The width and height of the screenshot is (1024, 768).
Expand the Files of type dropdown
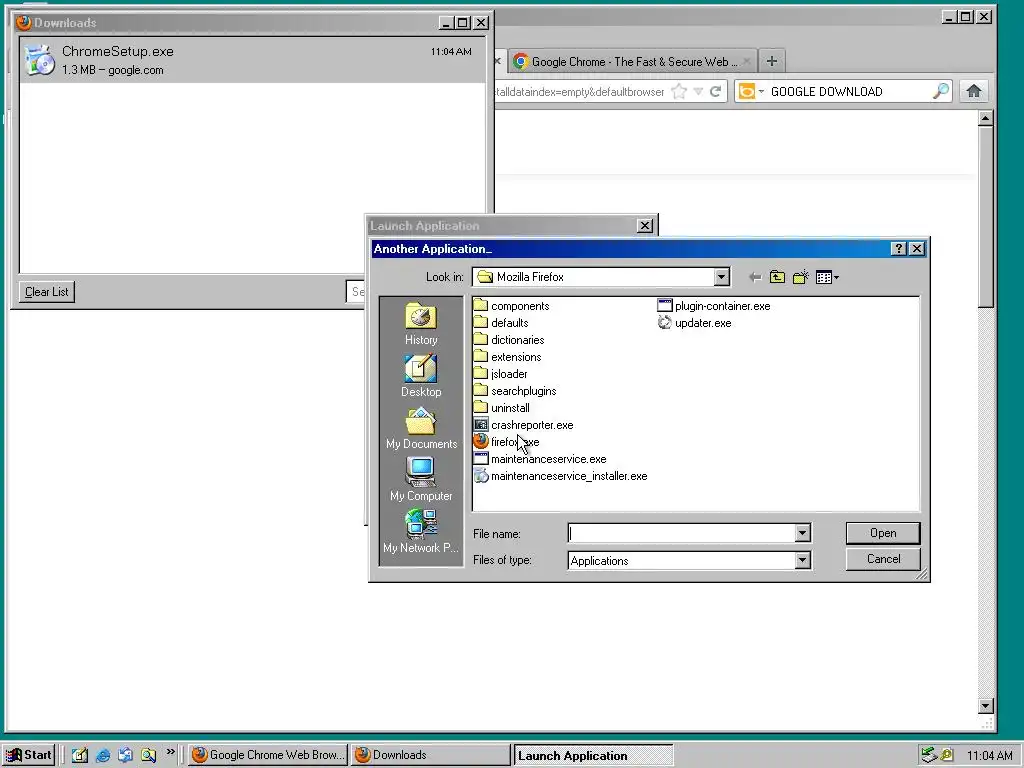803,560
